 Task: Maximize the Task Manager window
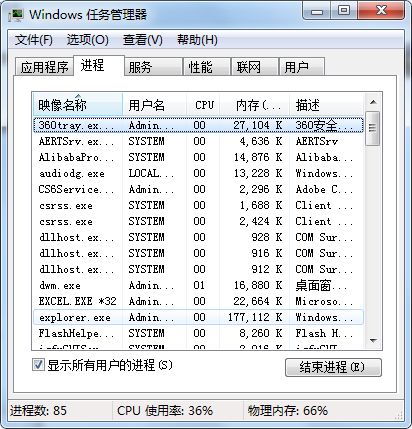click(344, 11)
